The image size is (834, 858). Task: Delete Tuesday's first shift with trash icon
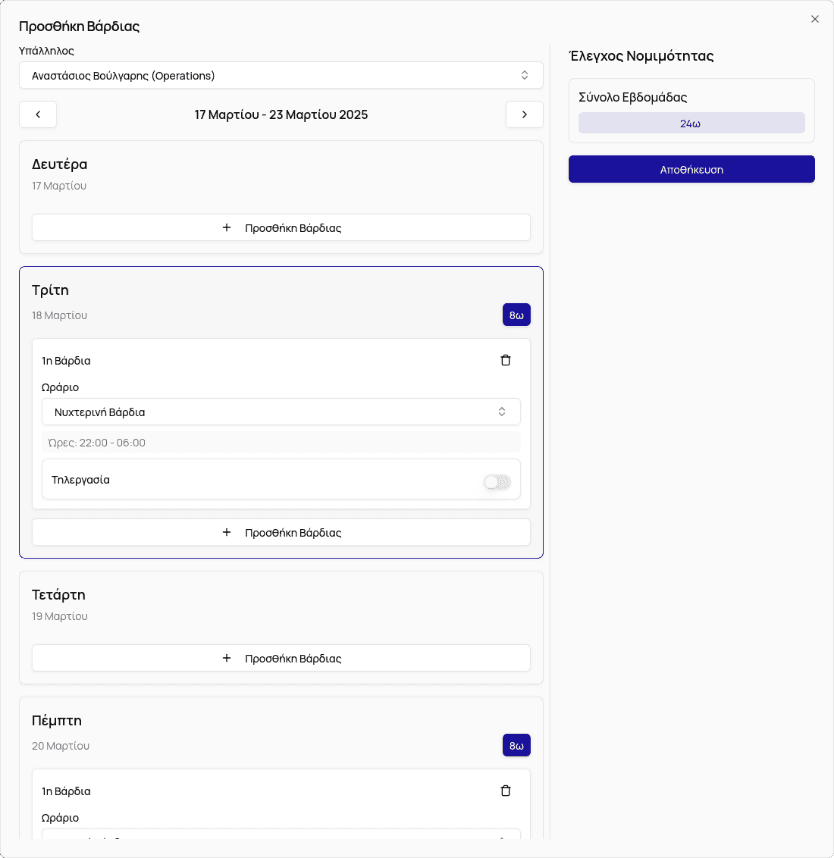coord(505,360)
